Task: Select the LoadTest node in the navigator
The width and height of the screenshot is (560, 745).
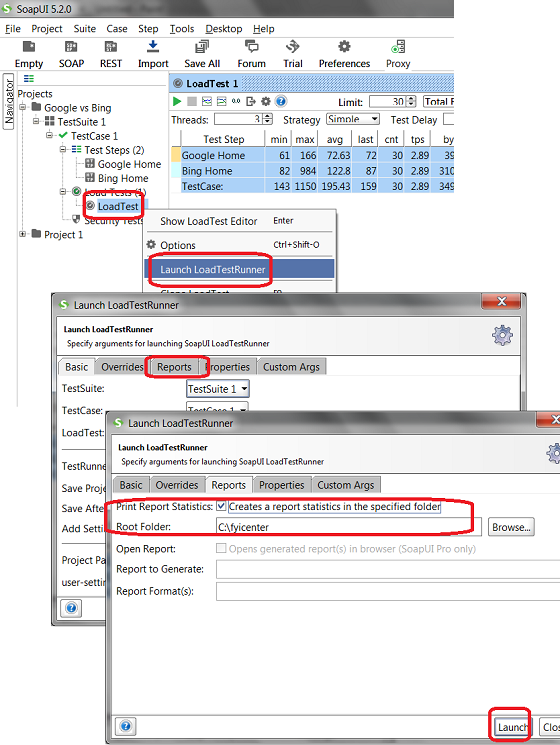Action: point(118,206)
